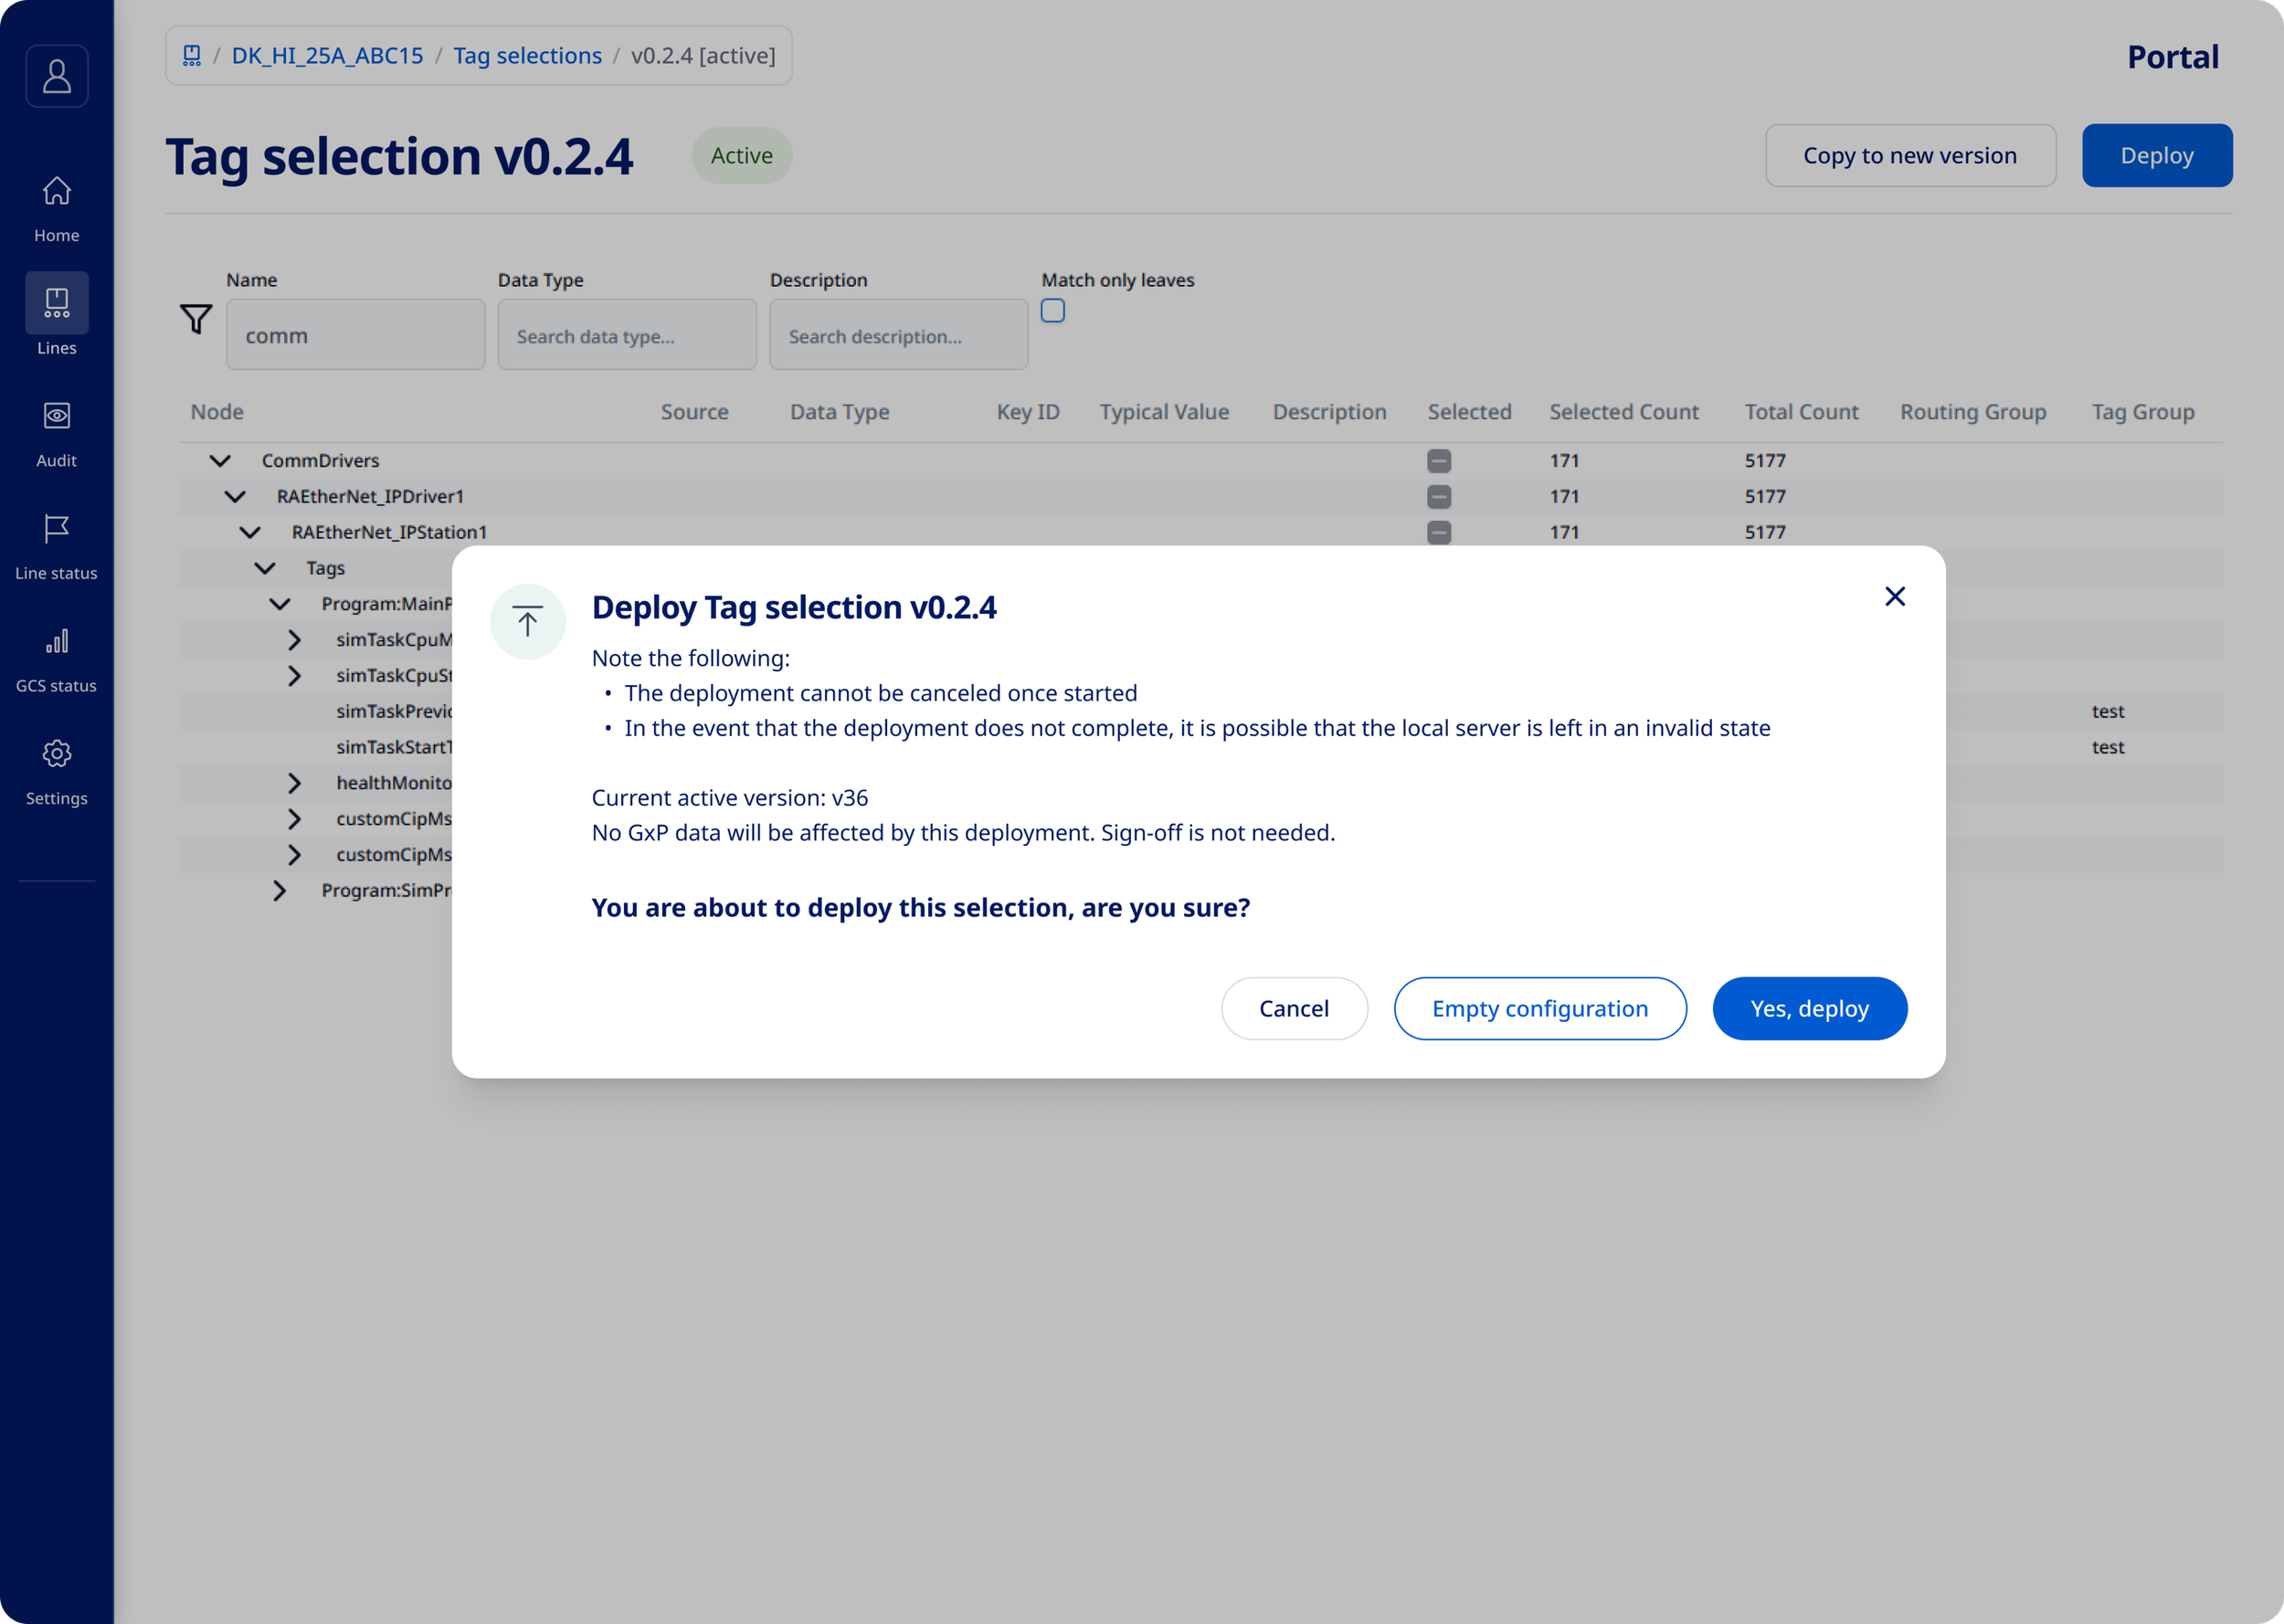Enable Match only leaves checkbox
This screenshot has height=1624, width=2284.
(x=1052, y=311)
